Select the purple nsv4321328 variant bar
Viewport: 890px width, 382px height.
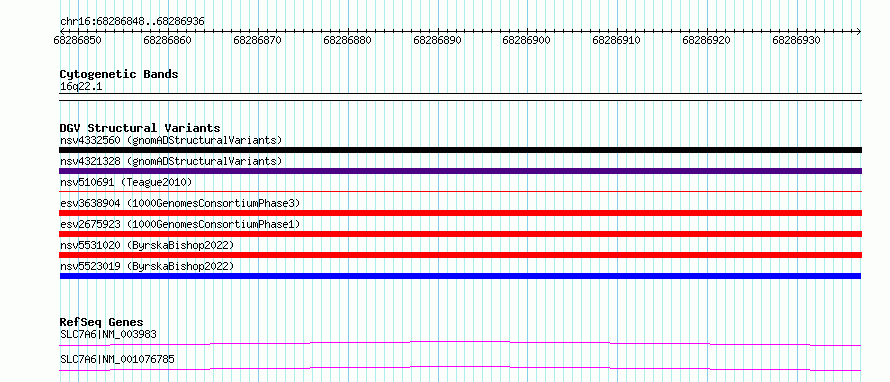click(x=460, y=171)
